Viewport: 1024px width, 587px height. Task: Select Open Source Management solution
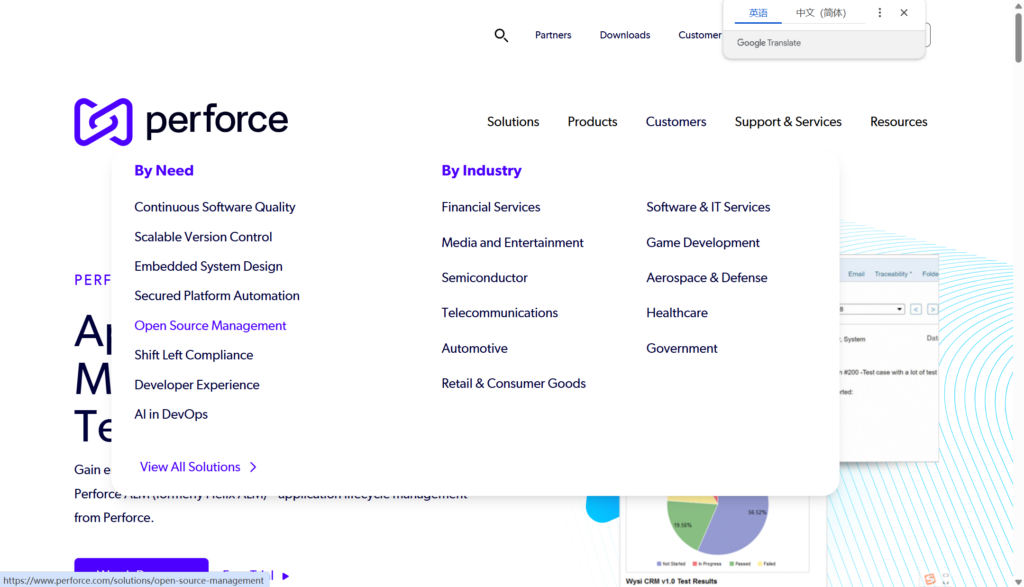pyautogui.click(x=210, y=326)
